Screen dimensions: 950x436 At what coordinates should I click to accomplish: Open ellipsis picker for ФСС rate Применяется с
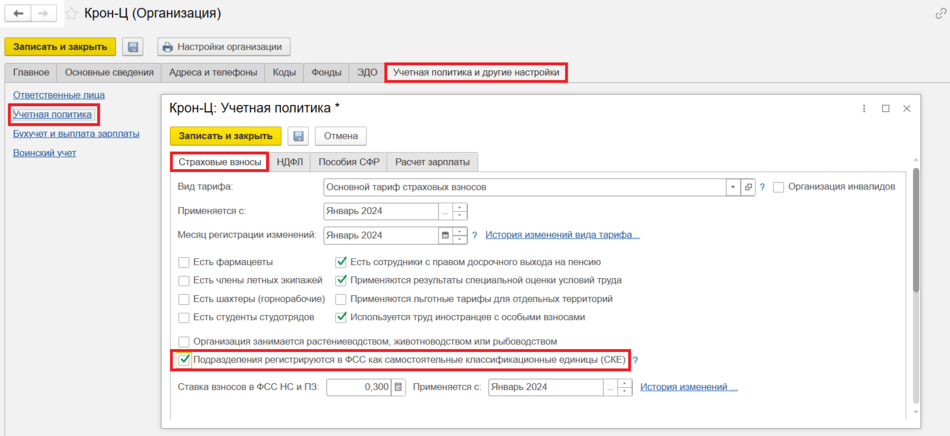coord(610,387)
